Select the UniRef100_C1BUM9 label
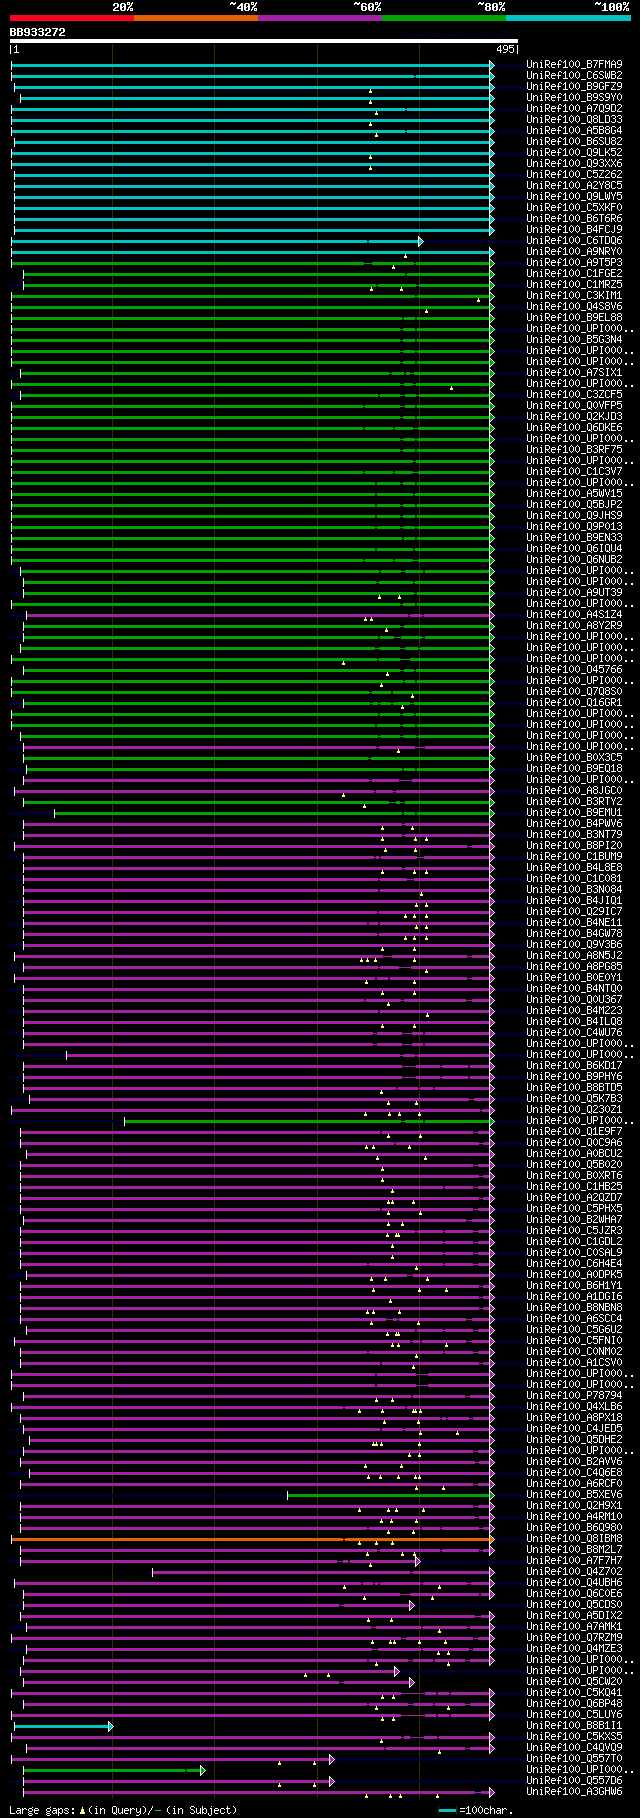This screenshot has height=1818, width=640. click(574, 856)
